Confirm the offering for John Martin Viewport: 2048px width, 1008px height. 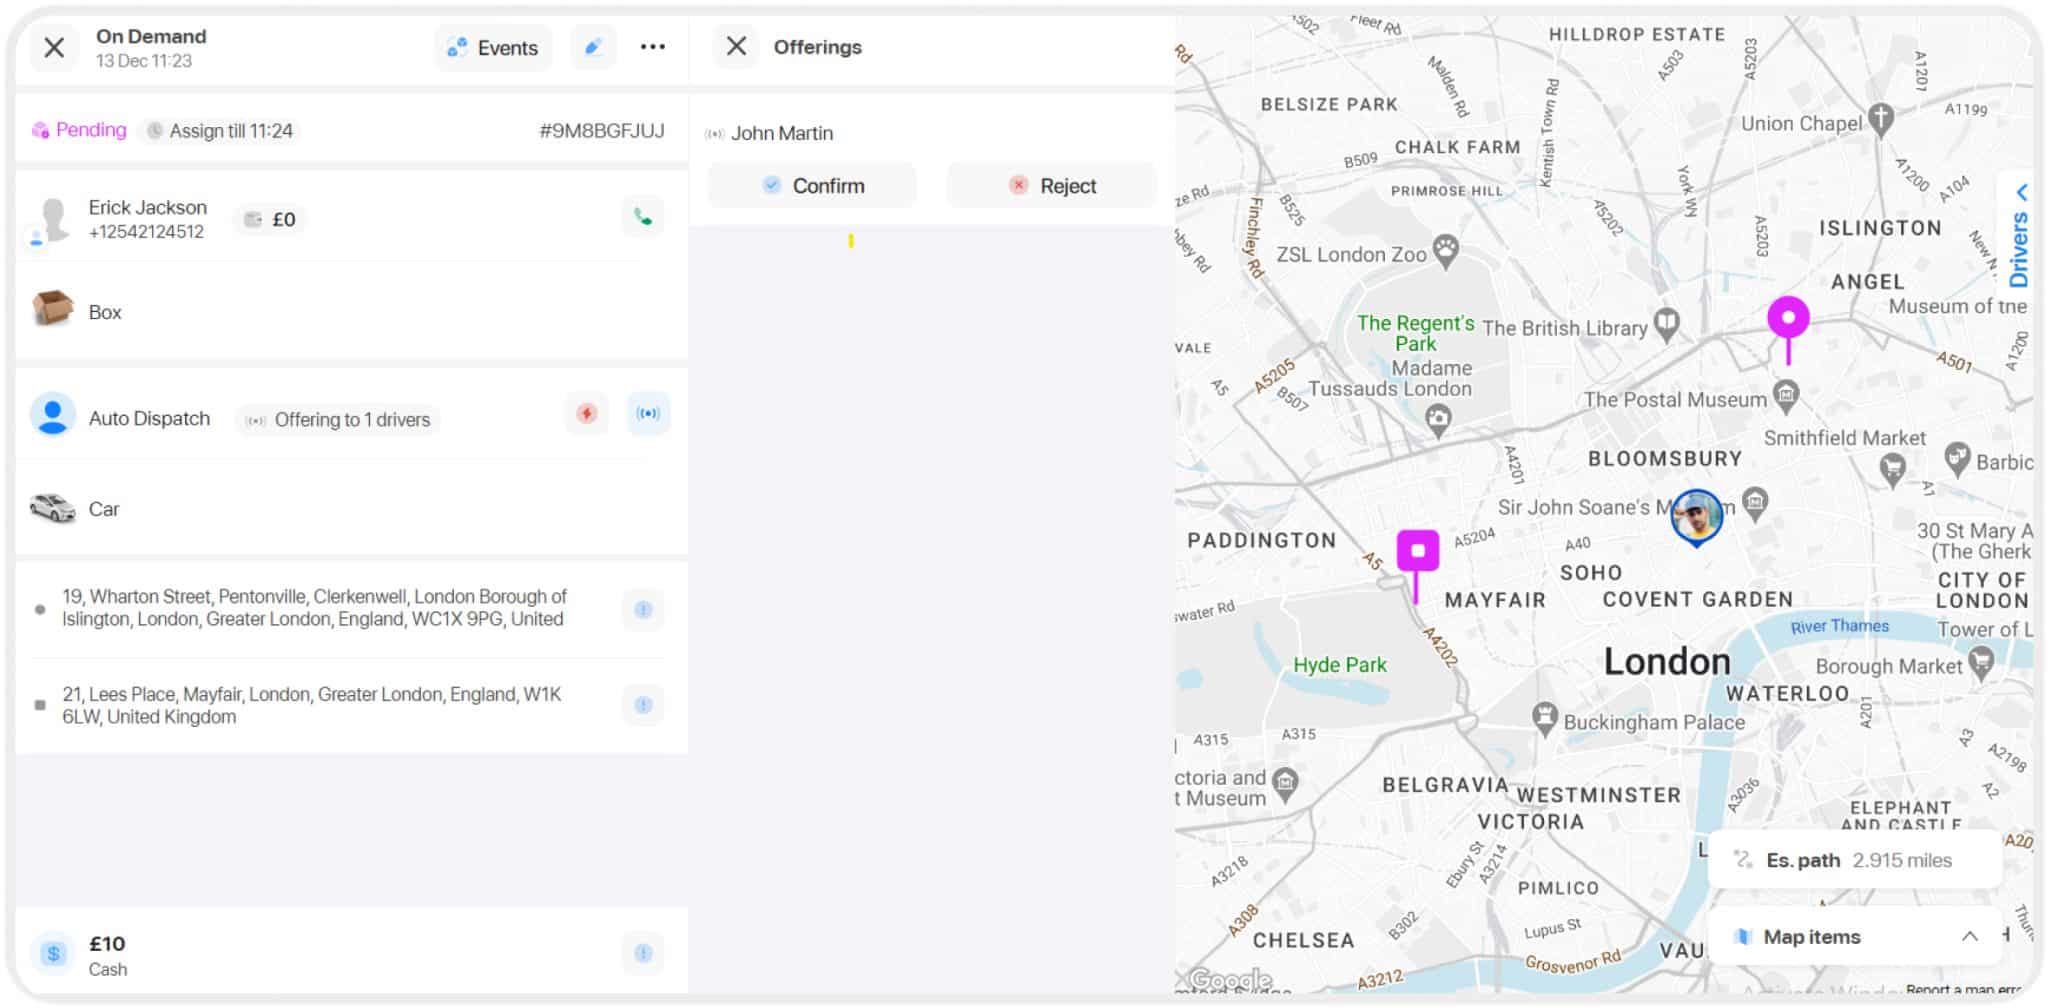coord(812,185)
